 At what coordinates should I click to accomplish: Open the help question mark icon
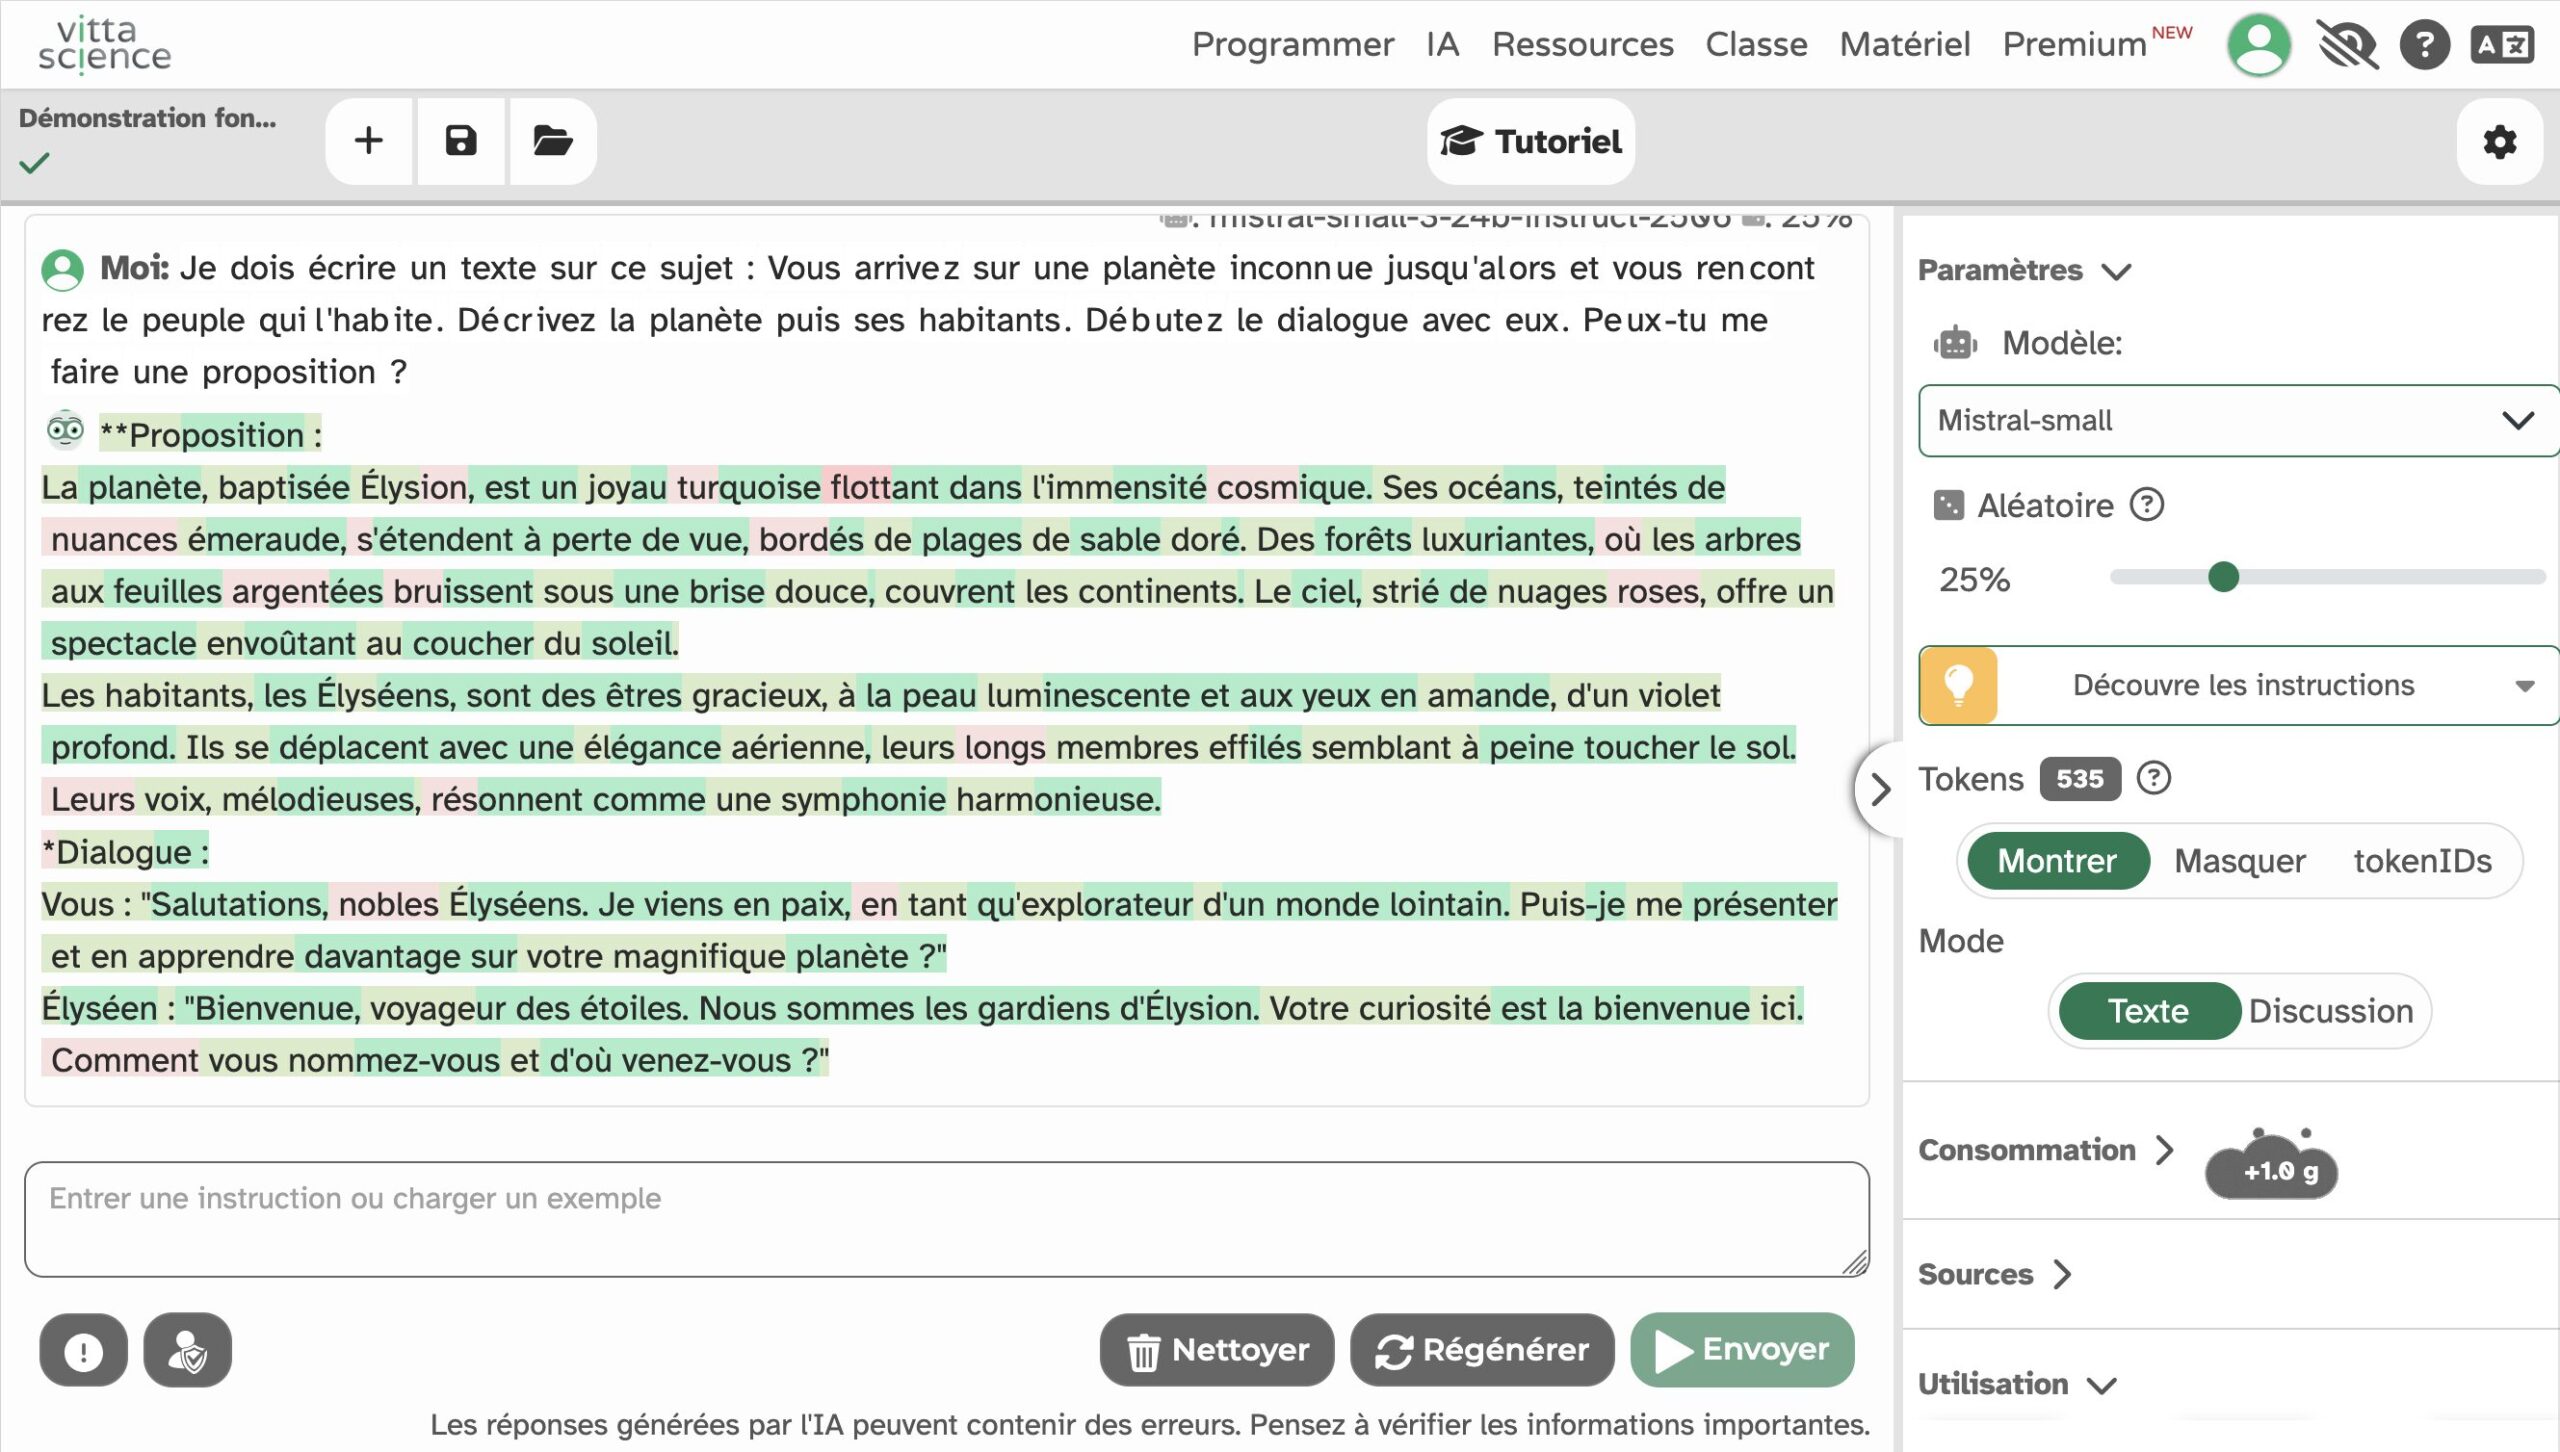(x=2425, y=45)
